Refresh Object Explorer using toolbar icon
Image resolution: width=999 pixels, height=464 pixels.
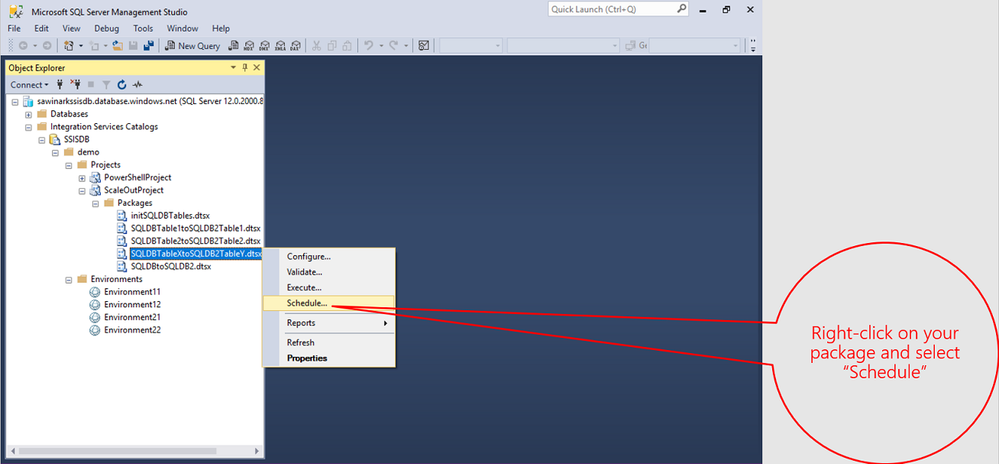point(122,84)
